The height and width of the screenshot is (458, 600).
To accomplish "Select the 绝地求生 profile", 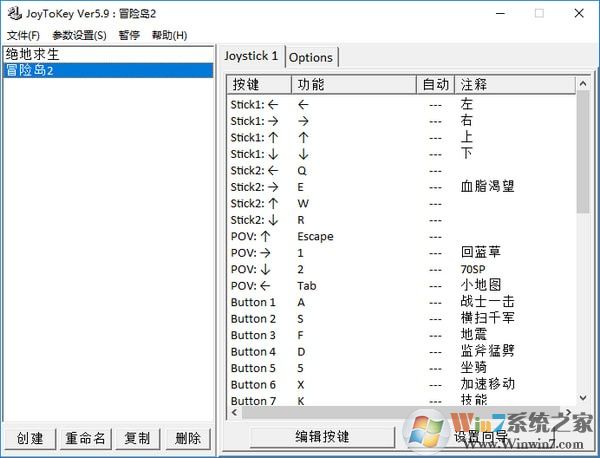I will click(x=32, y=54).
